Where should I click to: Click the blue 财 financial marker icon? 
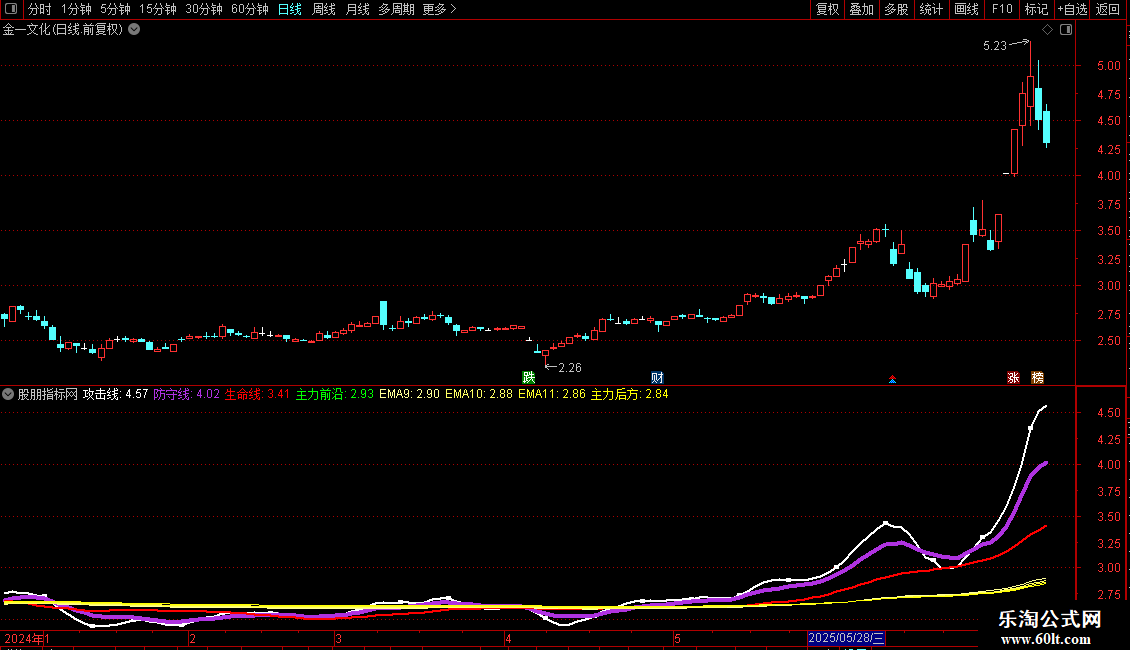pyautogui.click(x=657, y=378)
